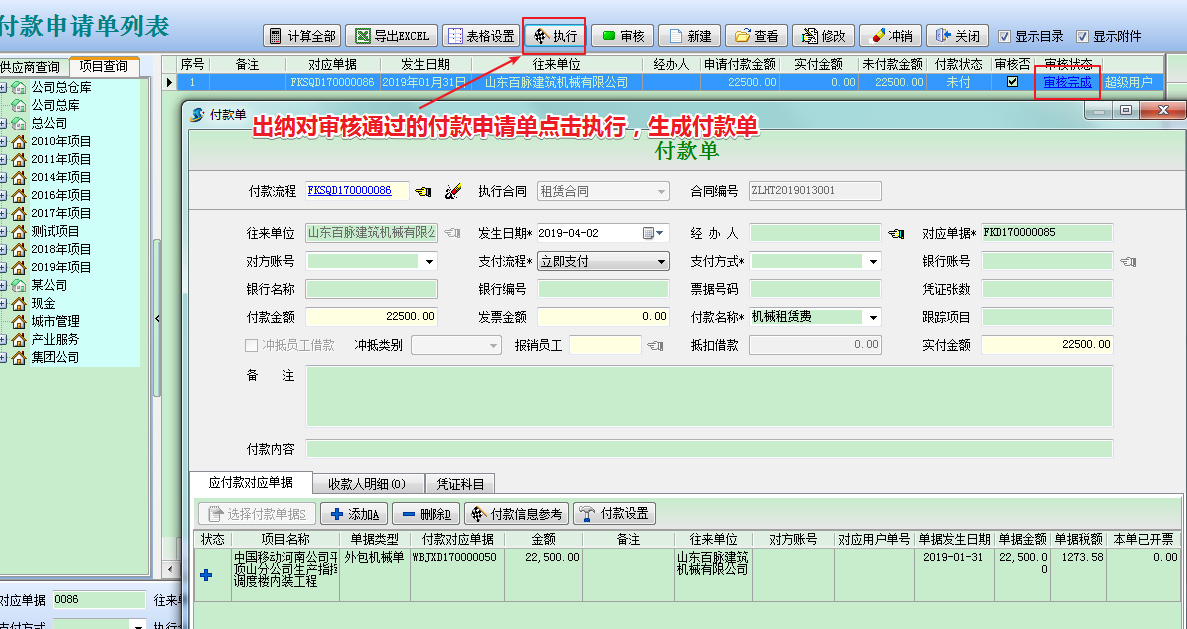
Task: Click the lookup hand icon beside 往来单位
Action: point(453,233)
